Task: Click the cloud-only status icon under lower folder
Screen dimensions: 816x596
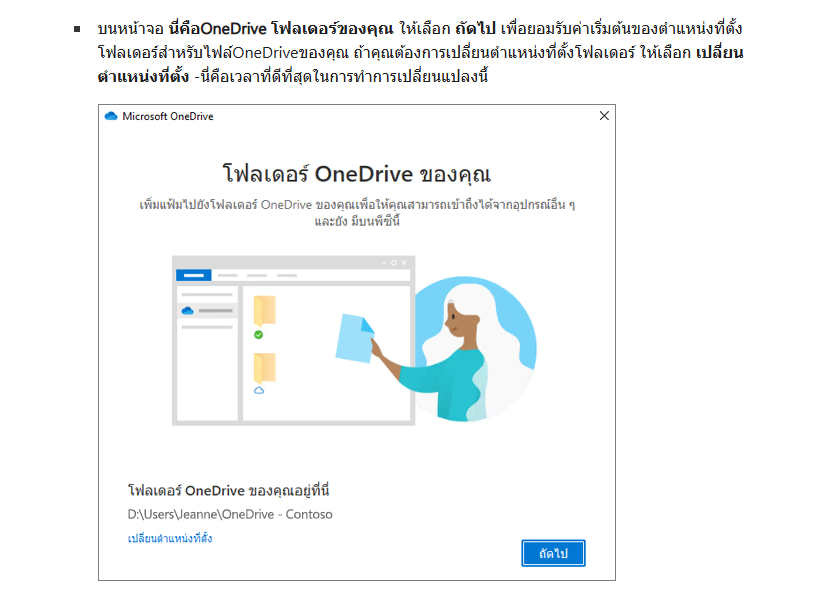Action: [x=258, y=390]
